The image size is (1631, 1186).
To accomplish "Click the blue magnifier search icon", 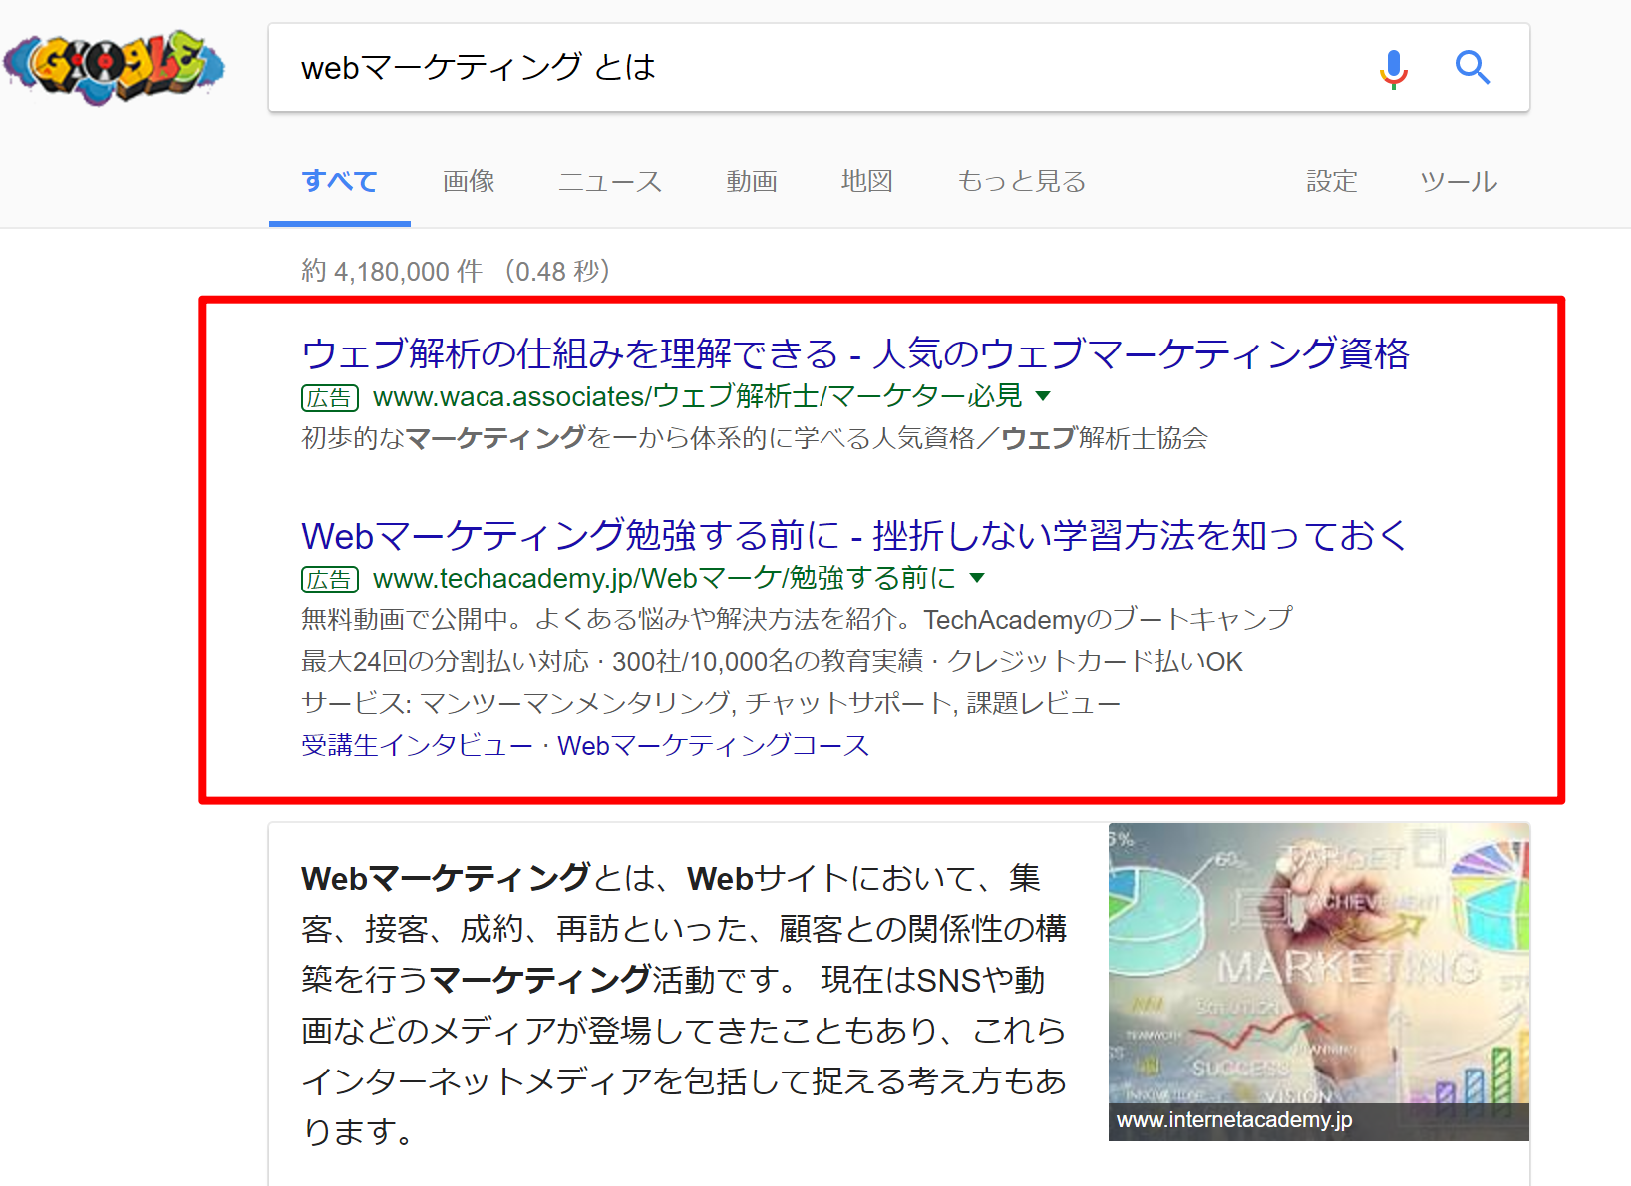I will (1473, 68).
